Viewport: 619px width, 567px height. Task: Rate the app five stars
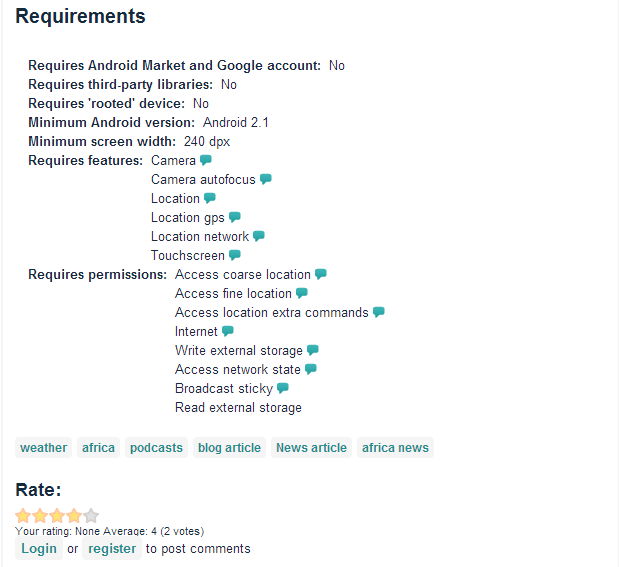92,516
